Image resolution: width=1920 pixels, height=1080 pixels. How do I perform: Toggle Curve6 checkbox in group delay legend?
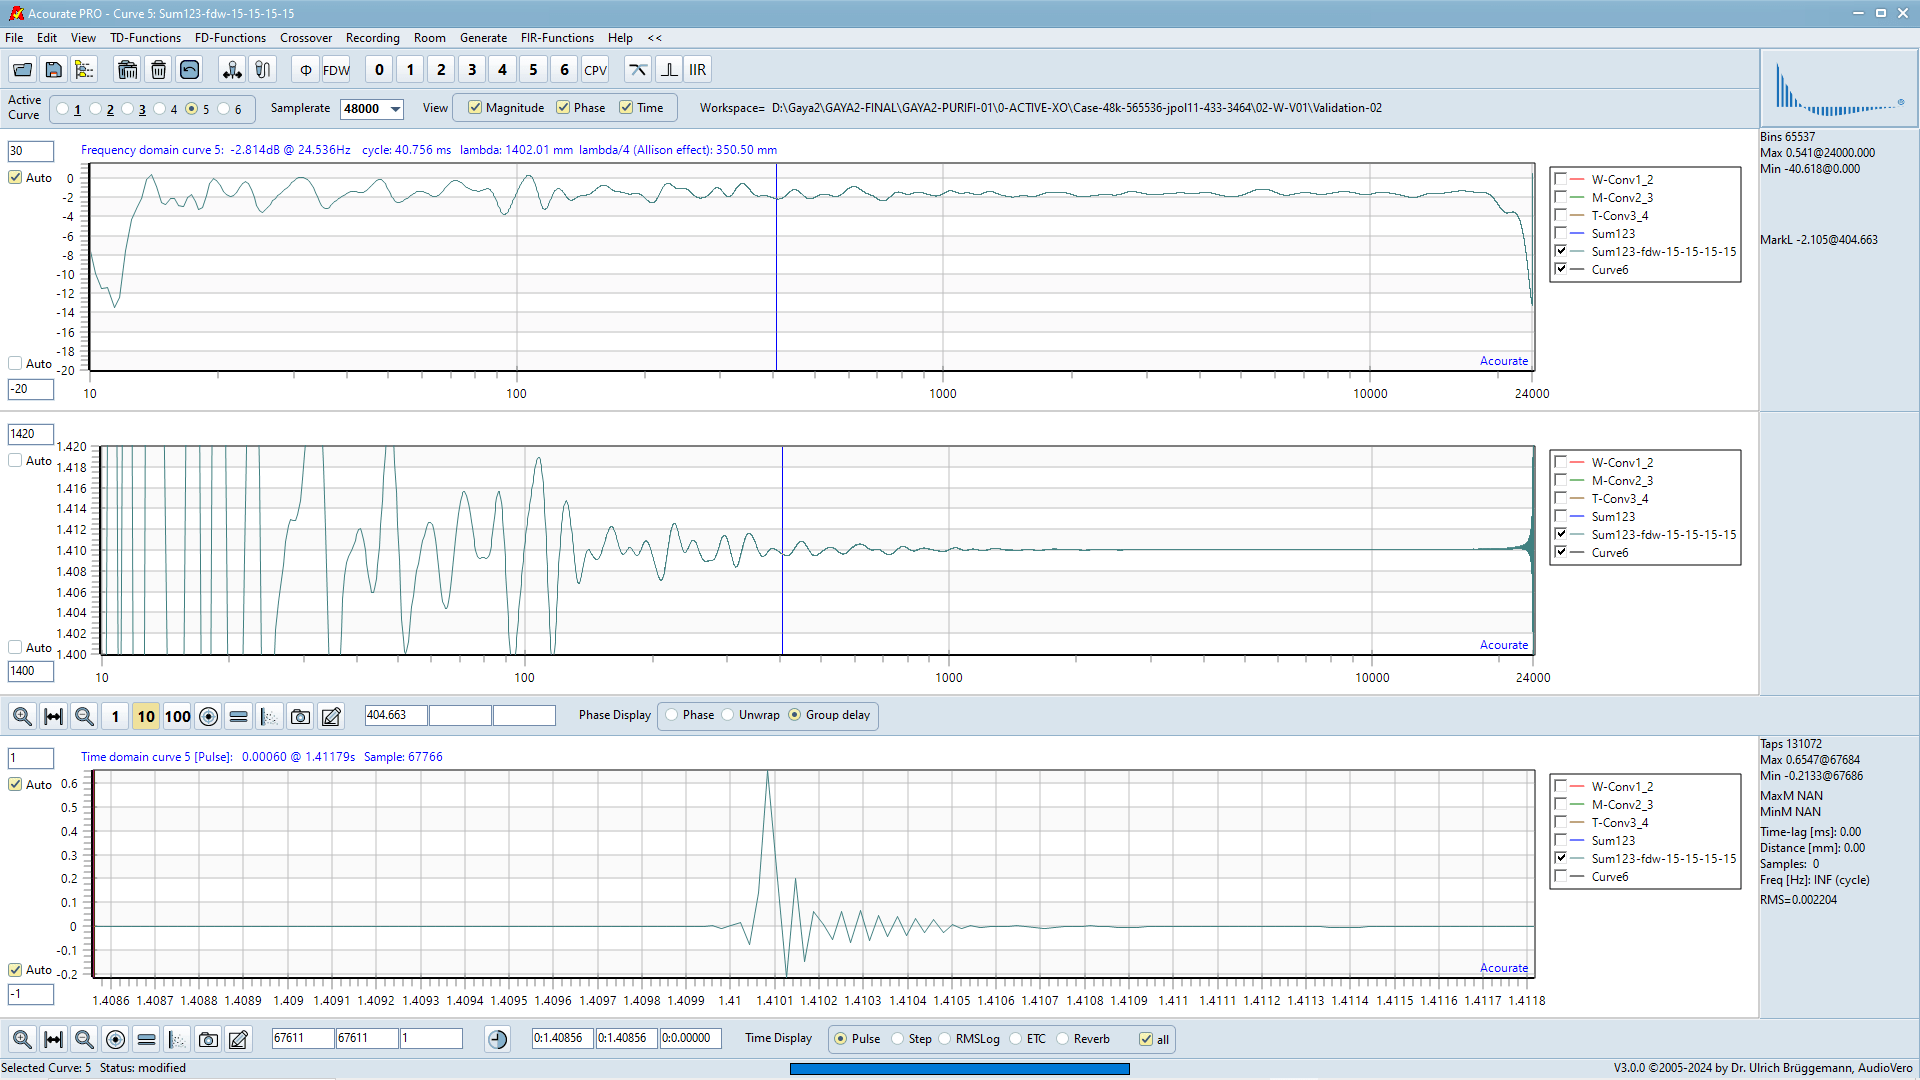tap(1560, 552)
